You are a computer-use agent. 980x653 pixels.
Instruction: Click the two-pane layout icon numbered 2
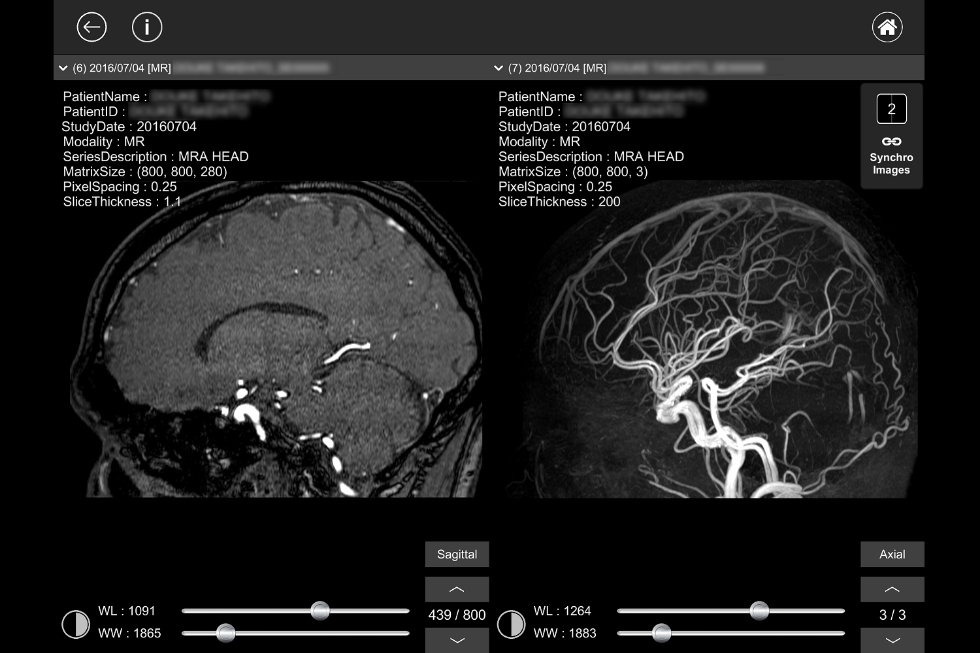[891, 108]
